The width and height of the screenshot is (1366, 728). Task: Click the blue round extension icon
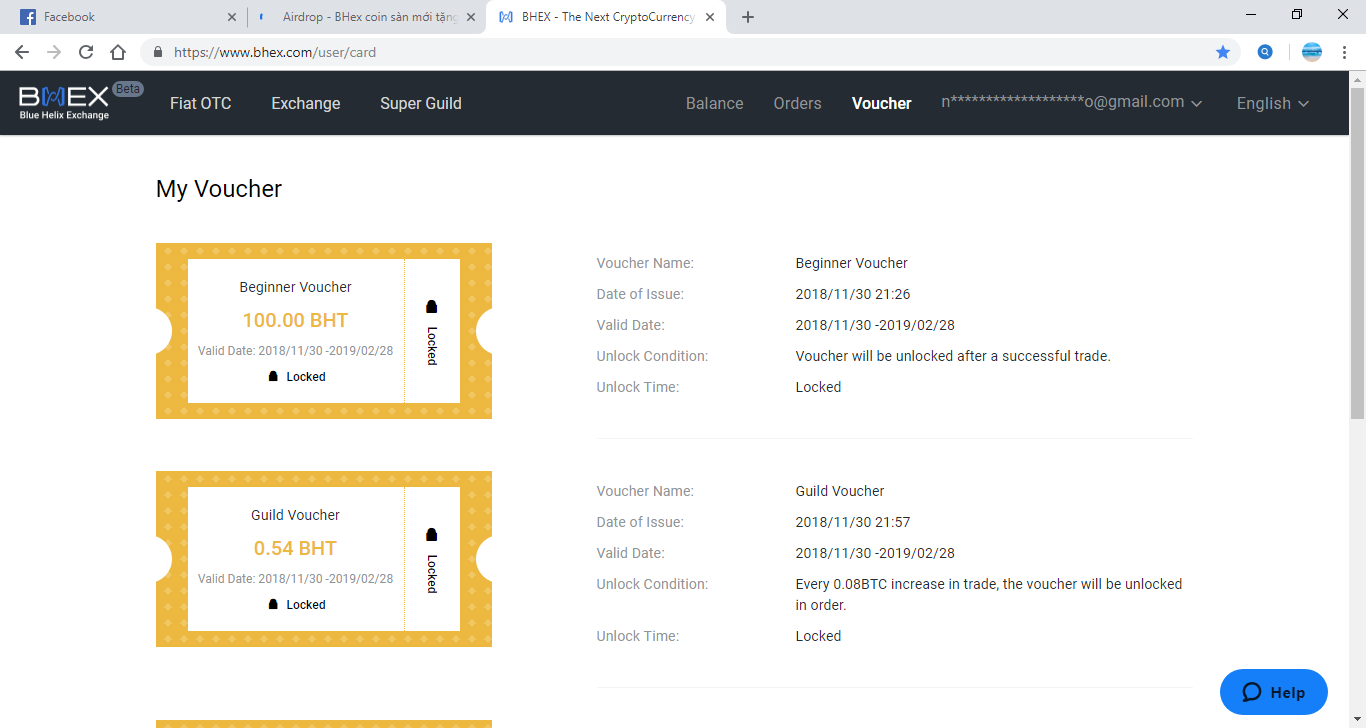click(1265, 52)
